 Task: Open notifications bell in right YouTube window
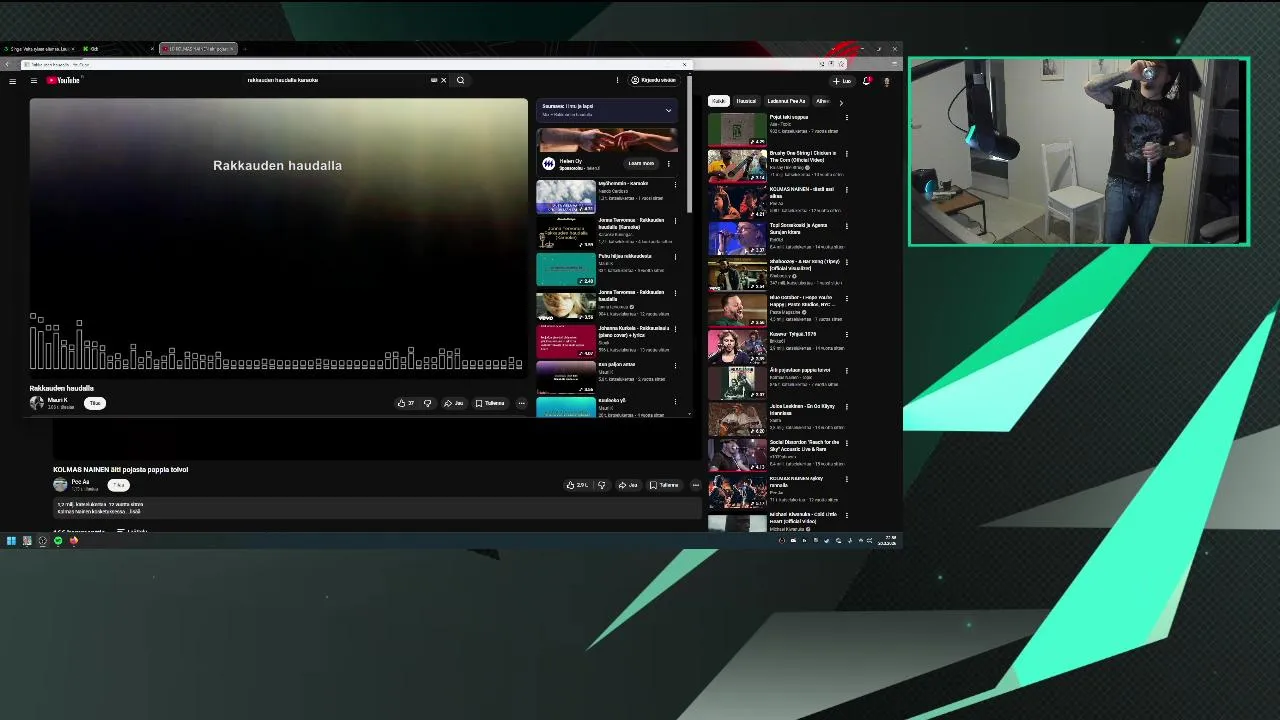click(866, 81)
